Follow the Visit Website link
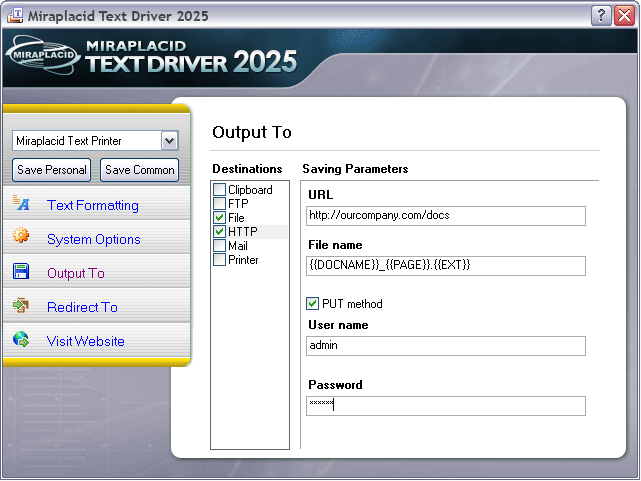641x481 pixels. tap(85, 341)
